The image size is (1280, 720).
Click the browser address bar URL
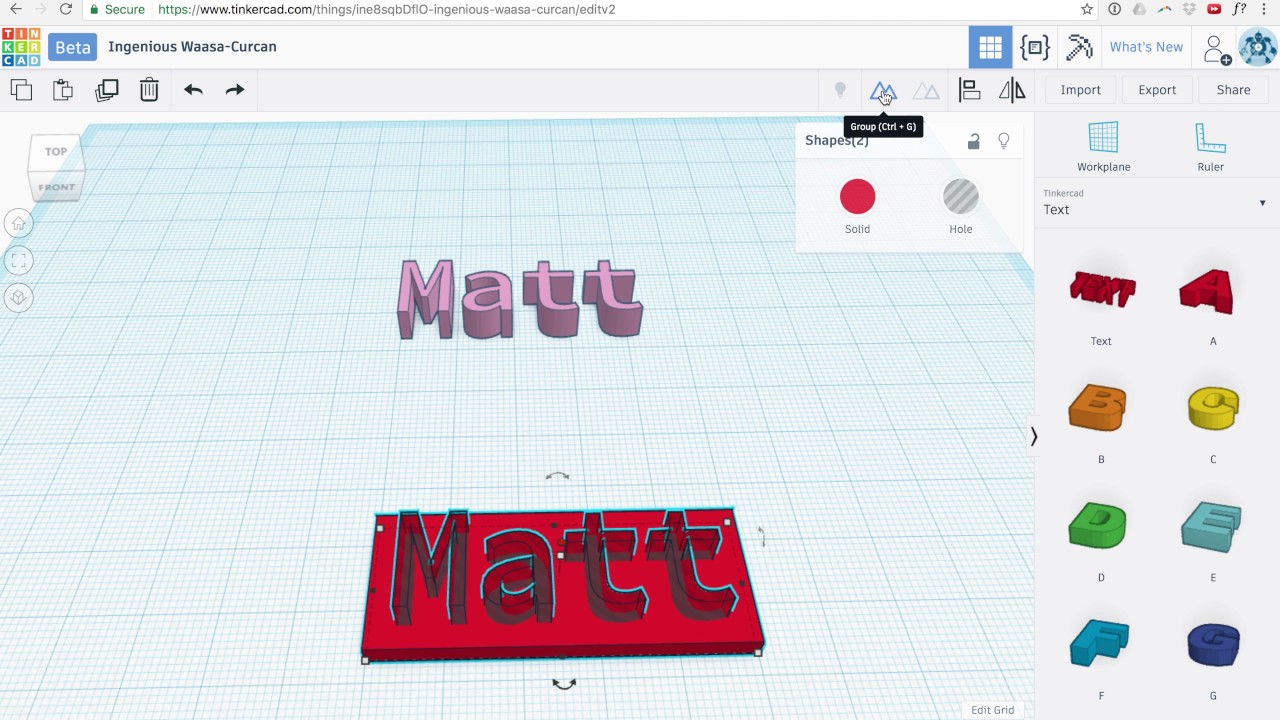(387, 9)
